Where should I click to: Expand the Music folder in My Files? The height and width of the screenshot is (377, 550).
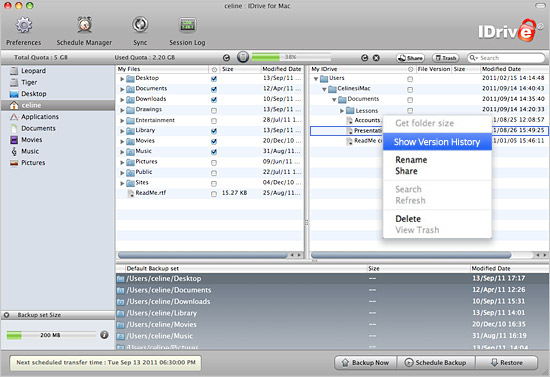pos(122,152)
